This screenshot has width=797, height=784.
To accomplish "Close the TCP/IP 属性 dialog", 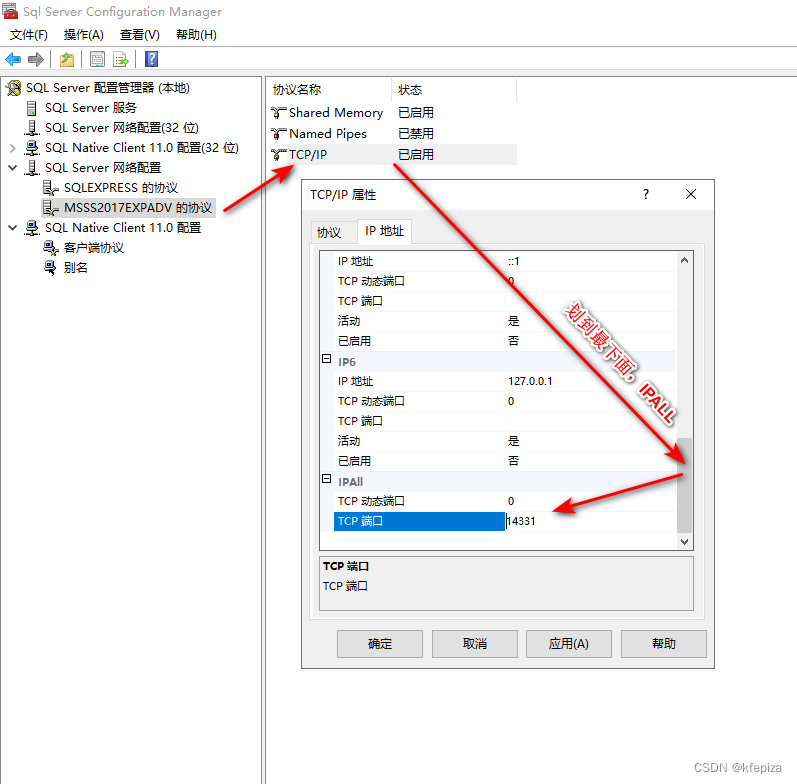I will tap(691, 194).
